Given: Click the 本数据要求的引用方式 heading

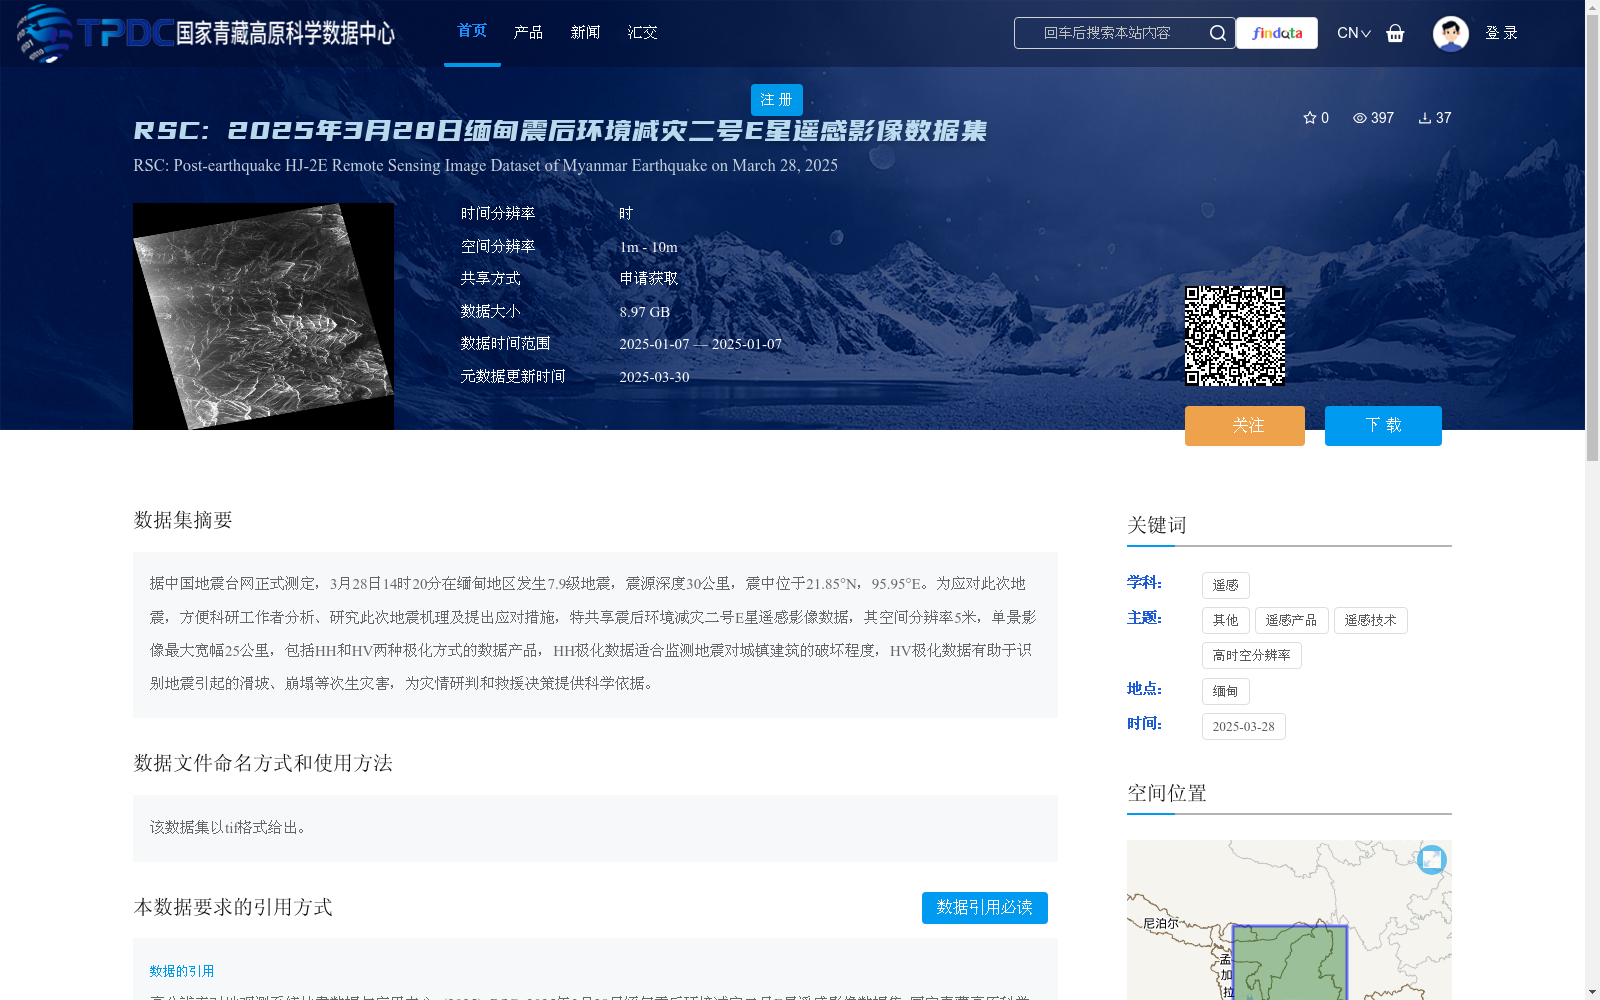Looking at the screenshot, I should (233, 907).
